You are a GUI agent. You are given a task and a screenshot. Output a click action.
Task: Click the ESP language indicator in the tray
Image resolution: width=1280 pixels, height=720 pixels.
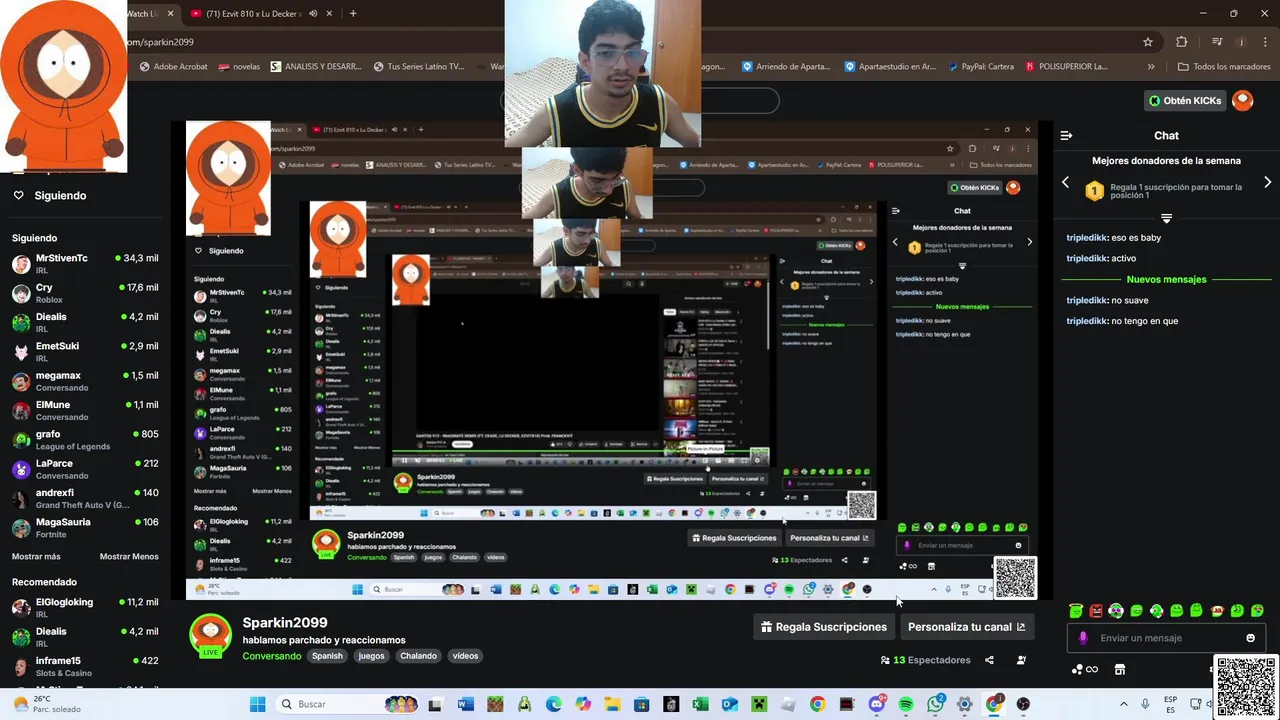pyautogui.click(x=1170, y=704)
